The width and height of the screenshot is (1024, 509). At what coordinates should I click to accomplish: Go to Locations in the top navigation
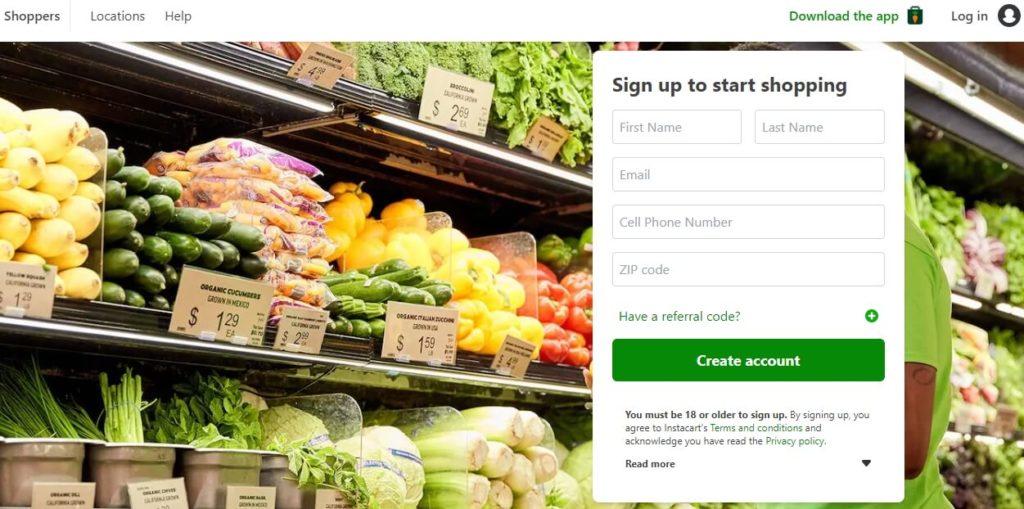tap(118, 16)
